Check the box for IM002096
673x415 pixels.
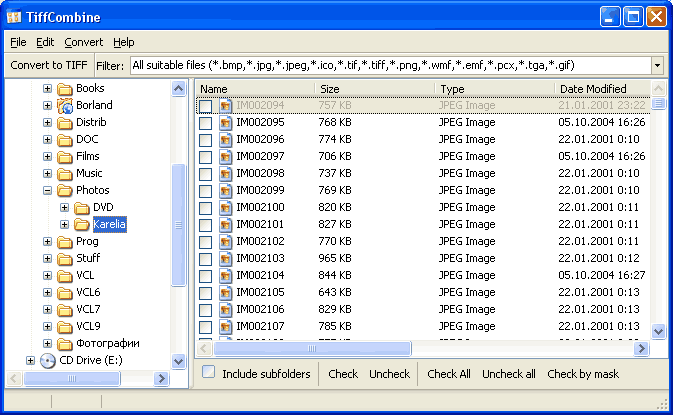[205, 139]
